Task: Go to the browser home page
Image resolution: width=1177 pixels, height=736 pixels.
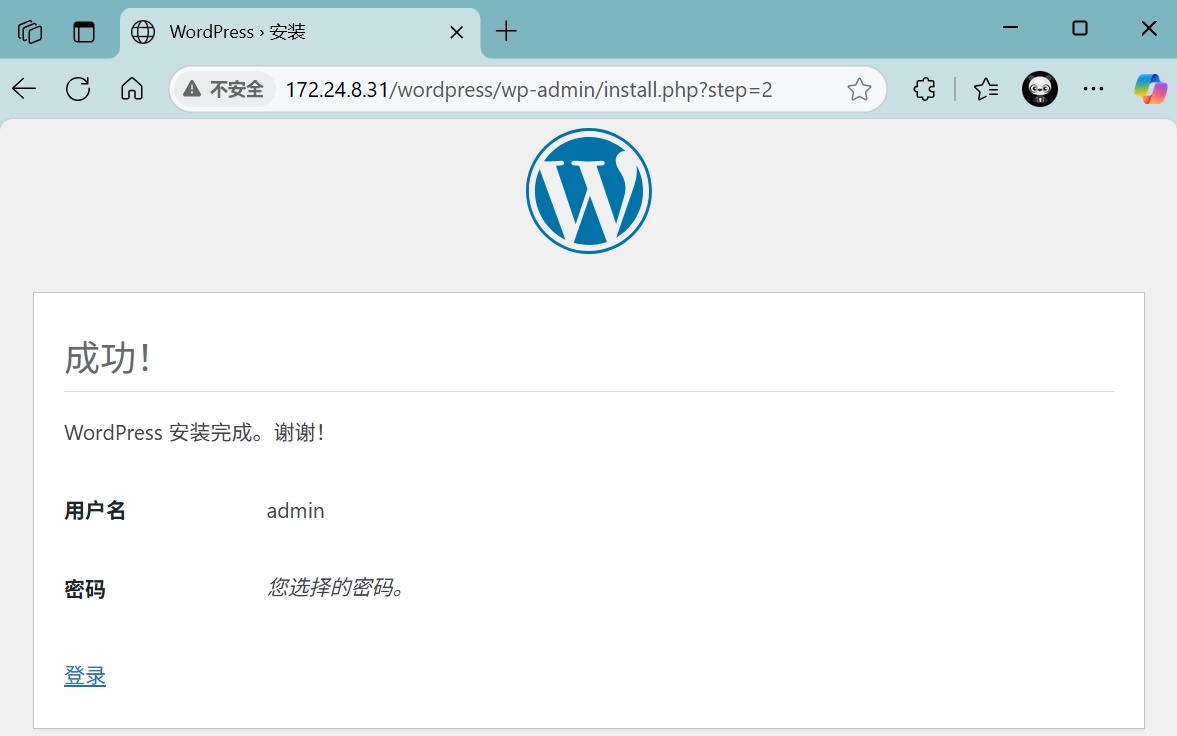Action: [x=131, y=89]
